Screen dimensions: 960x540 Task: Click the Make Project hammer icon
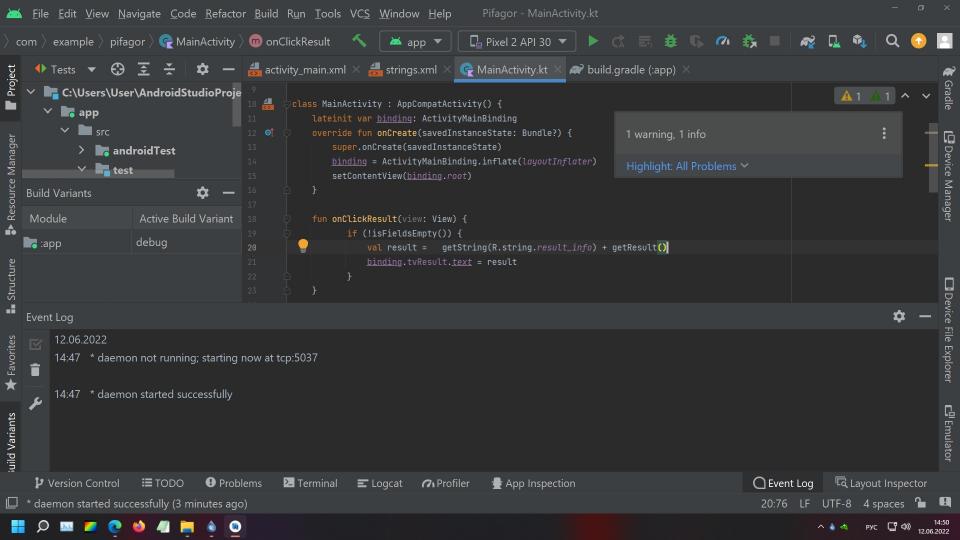(x=359, y=41)
